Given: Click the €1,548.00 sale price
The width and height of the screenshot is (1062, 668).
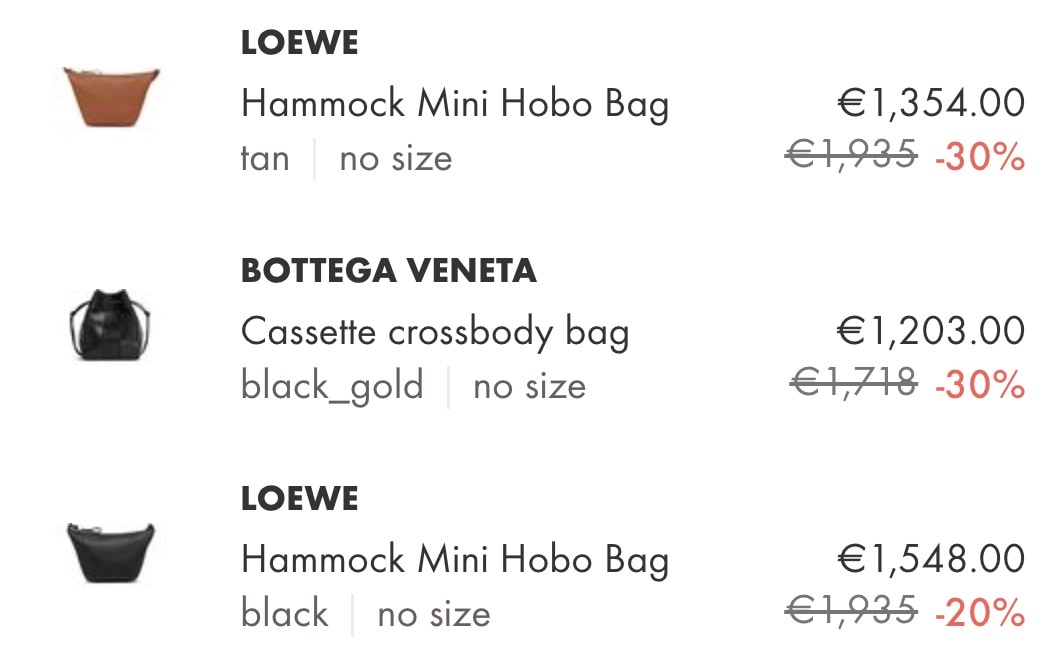Looking at the screenshot, I should tap(931, 558).
